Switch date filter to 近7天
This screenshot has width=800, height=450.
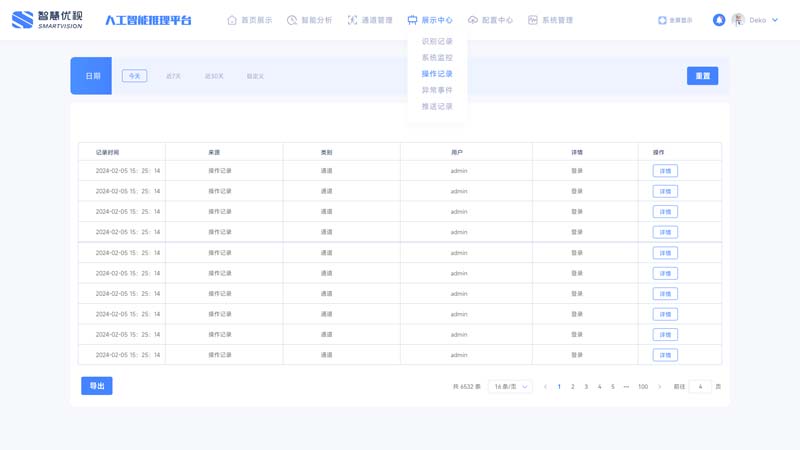174,76
